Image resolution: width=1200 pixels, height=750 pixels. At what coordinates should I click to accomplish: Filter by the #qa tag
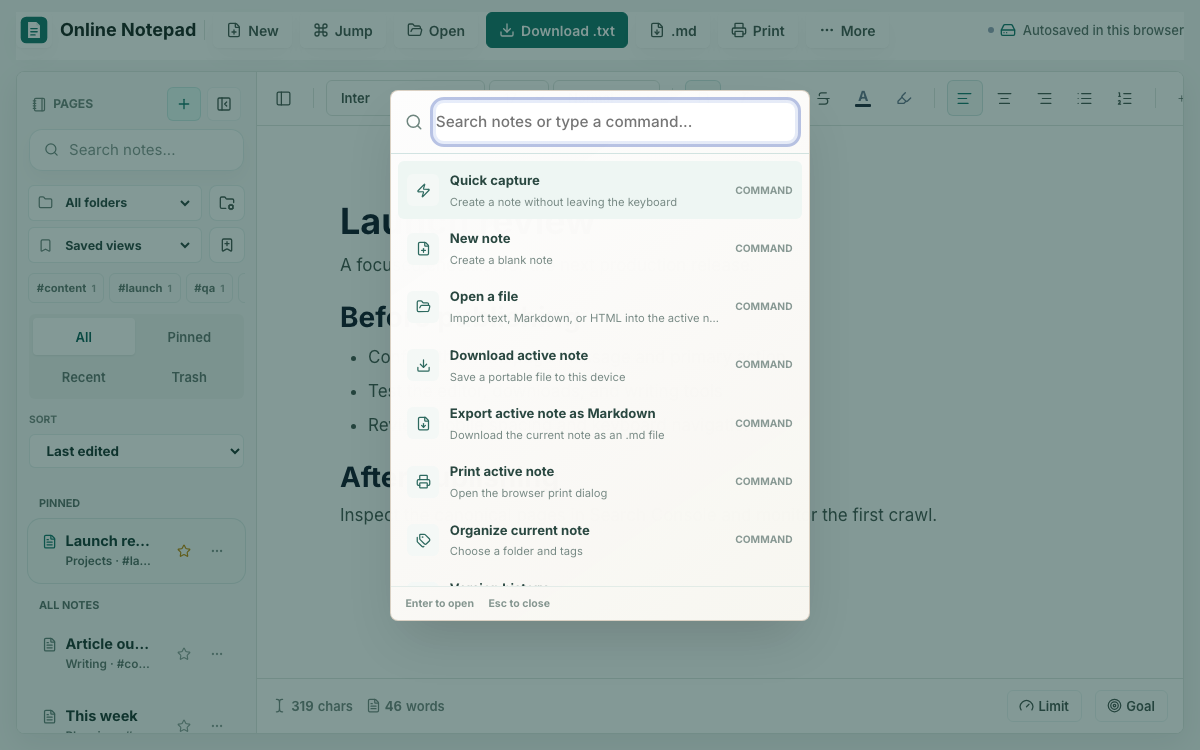(x=209, y=288)
